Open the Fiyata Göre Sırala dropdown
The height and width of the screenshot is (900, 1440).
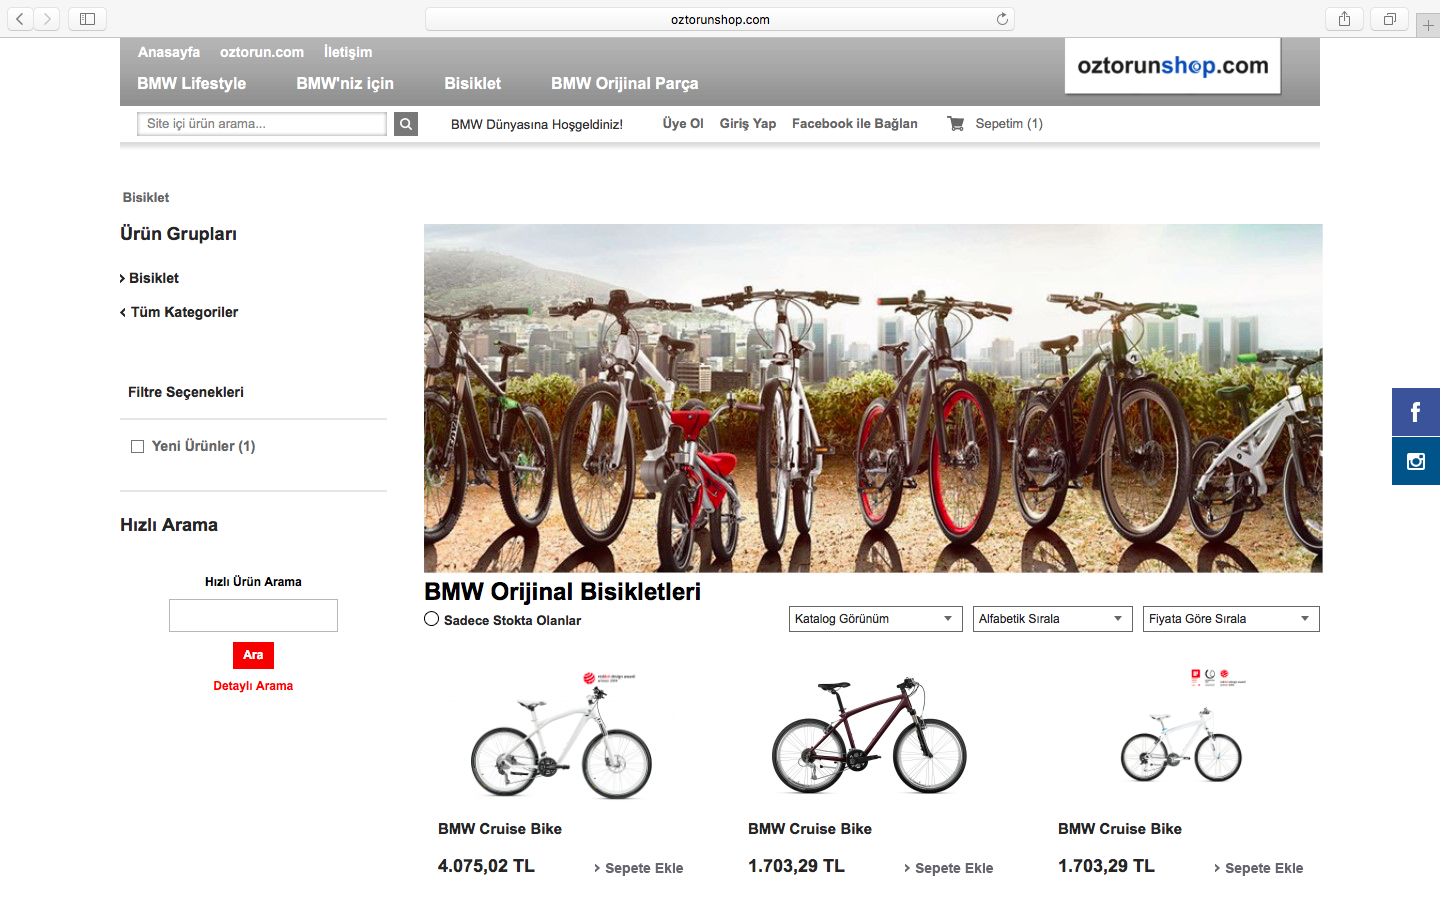pyautogui.click(x=1231, y=619)
